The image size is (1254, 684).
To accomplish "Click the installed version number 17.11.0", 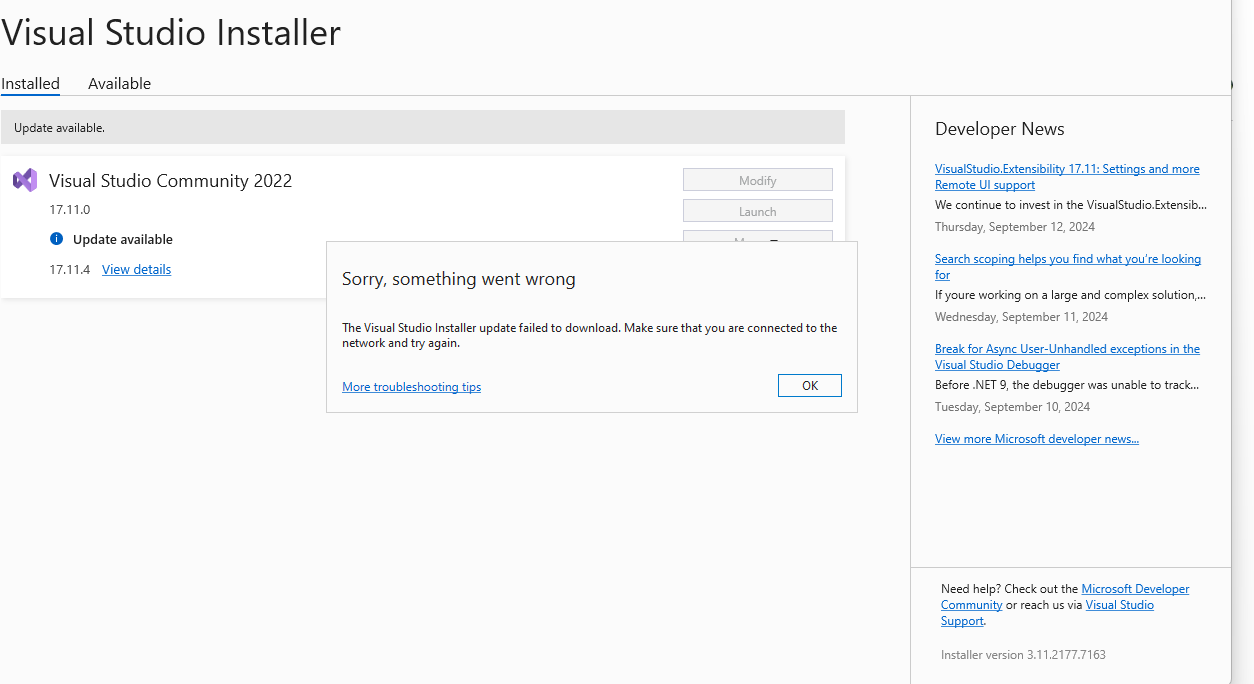I will 70,210.
